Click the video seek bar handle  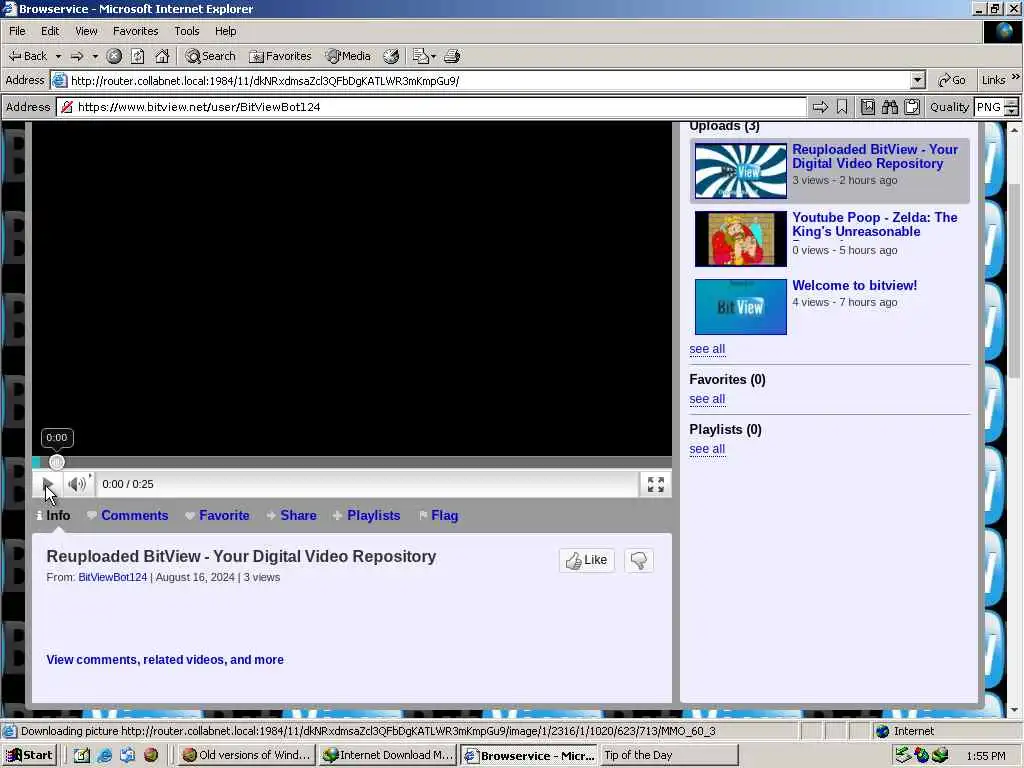tap(57, 462)
